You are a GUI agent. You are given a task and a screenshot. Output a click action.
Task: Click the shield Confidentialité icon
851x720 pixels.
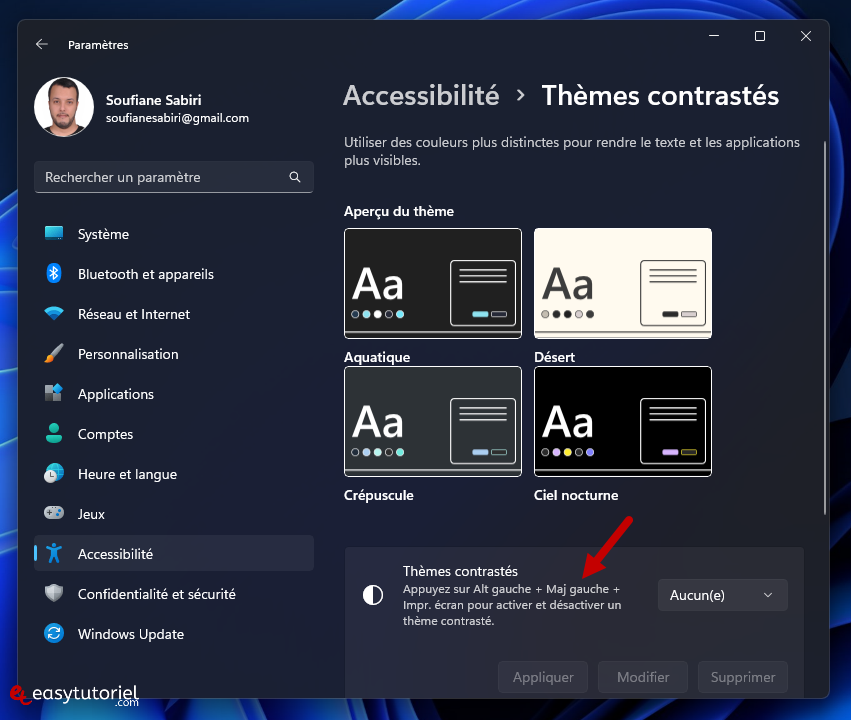(54, 593)
